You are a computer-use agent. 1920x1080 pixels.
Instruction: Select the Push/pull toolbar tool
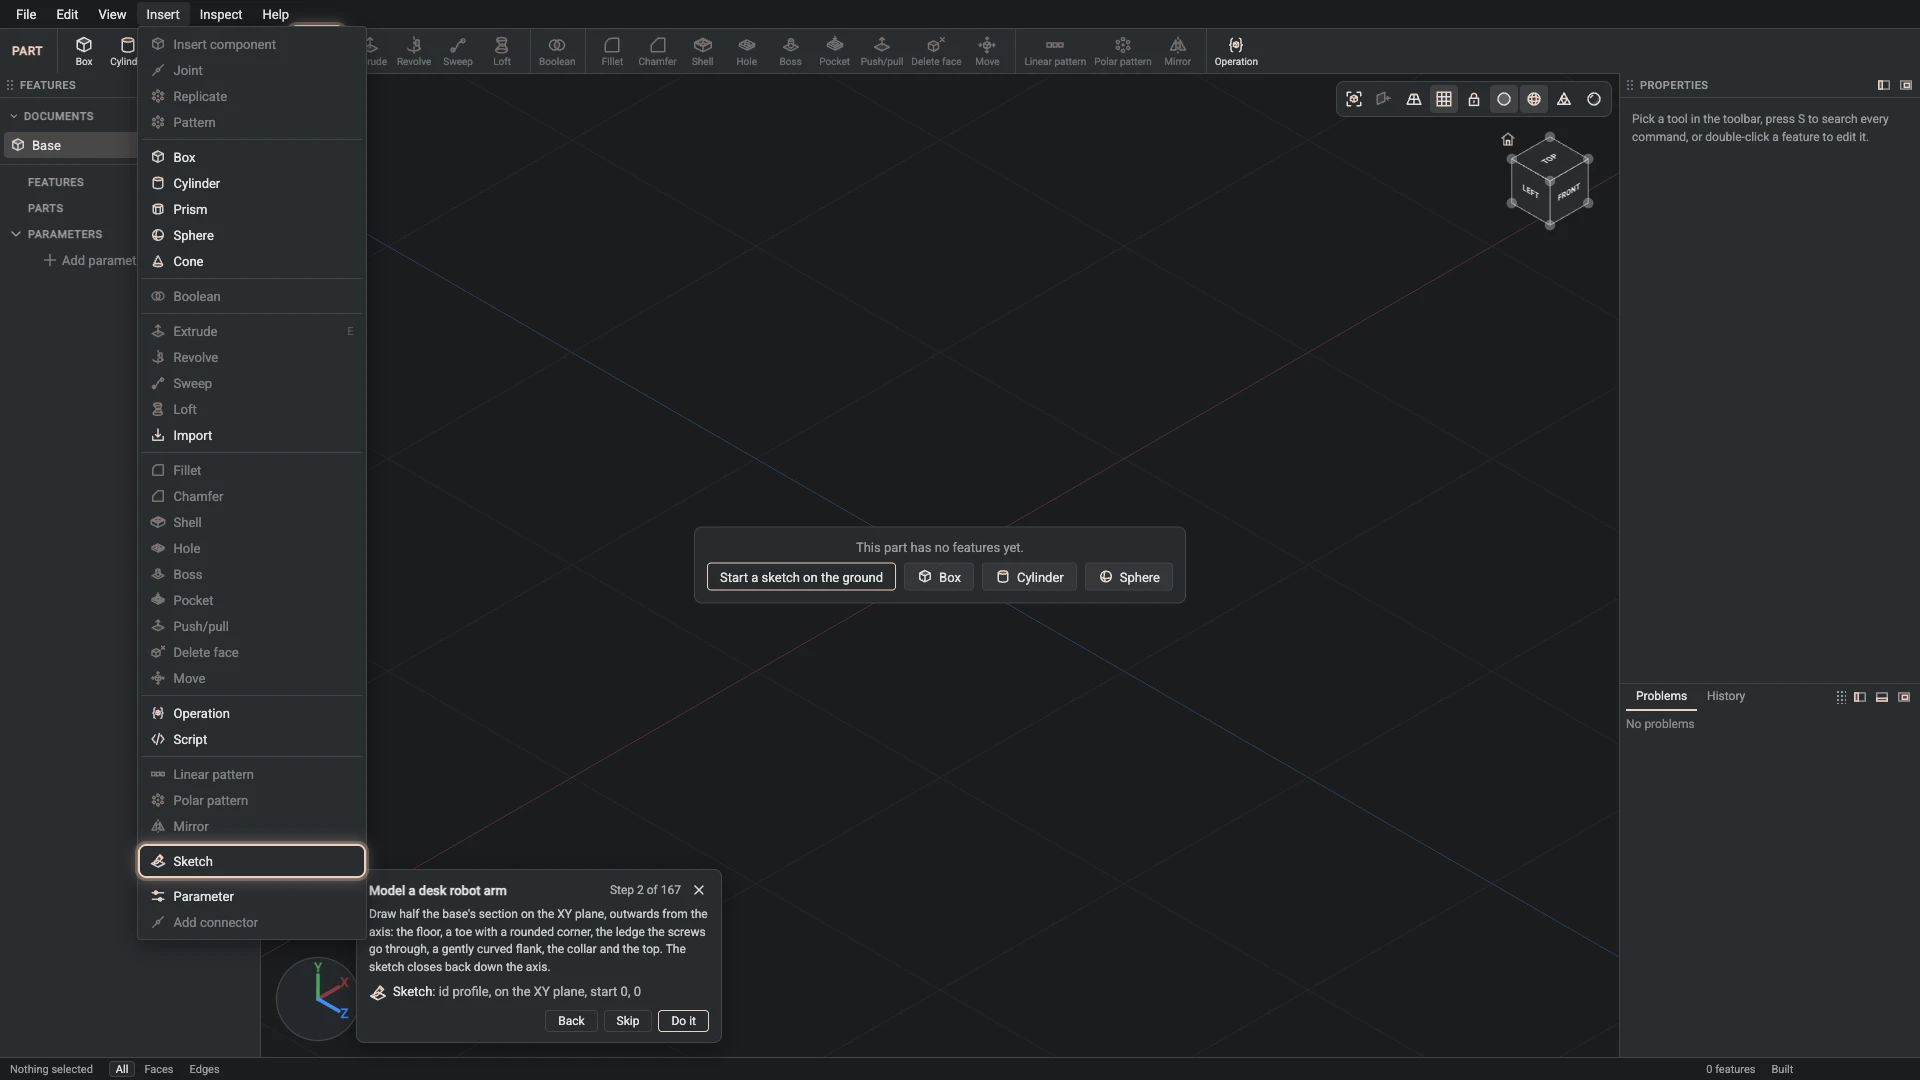click(x=881, y=51)
